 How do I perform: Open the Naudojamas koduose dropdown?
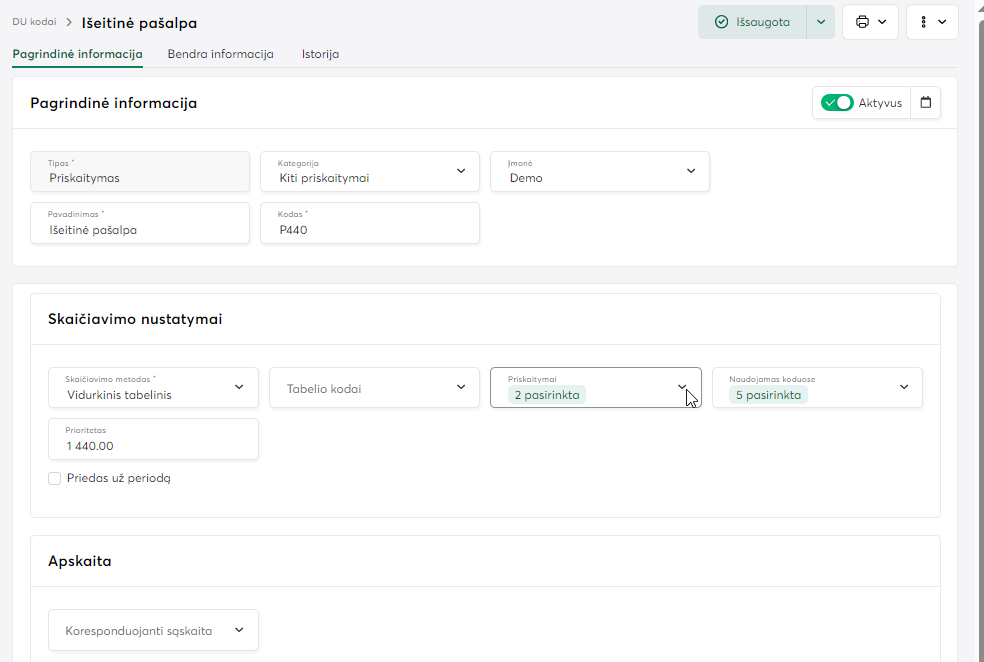[816, 388]
